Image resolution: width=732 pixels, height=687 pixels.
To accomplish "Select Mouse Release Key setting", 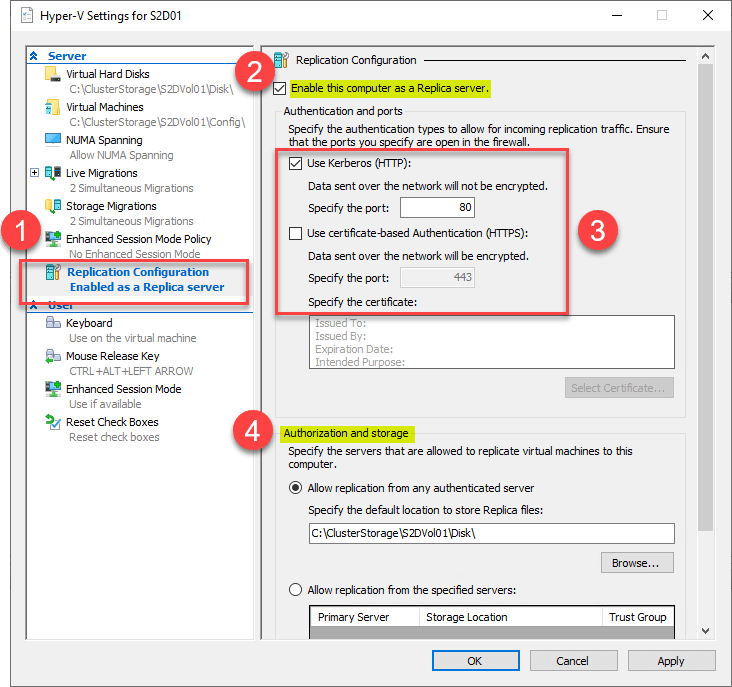I will tap(113, 356).
